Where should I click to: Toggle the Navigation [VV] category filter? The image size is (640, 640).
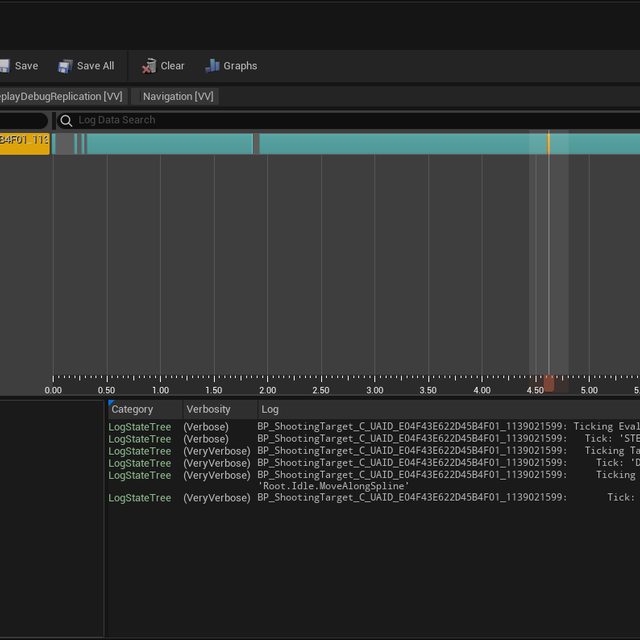[177, 97]
